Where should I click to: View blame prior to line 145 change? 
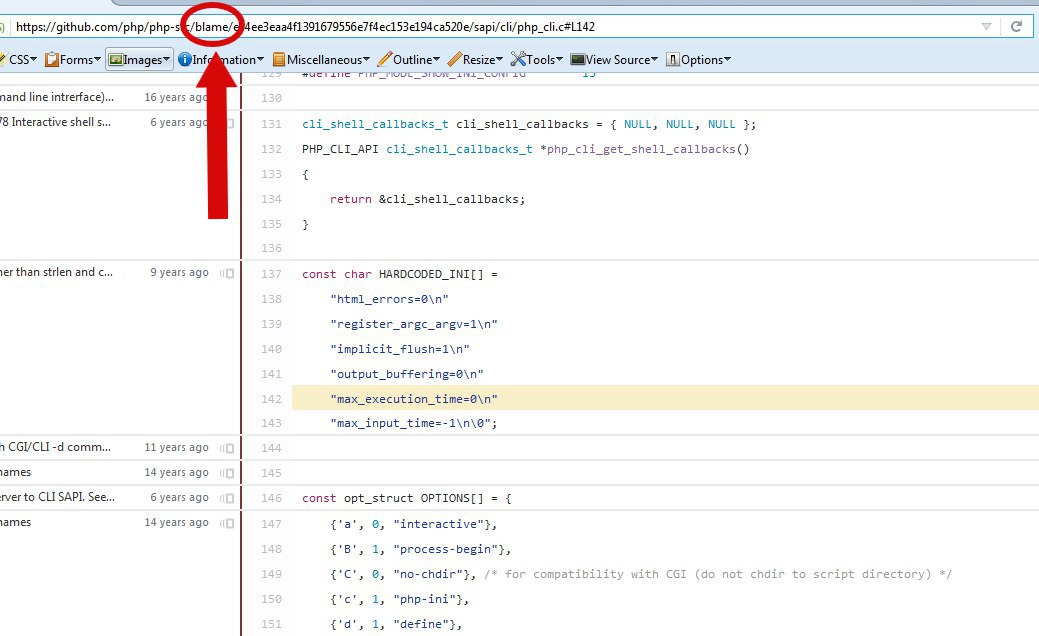click(x=227, y=473)
